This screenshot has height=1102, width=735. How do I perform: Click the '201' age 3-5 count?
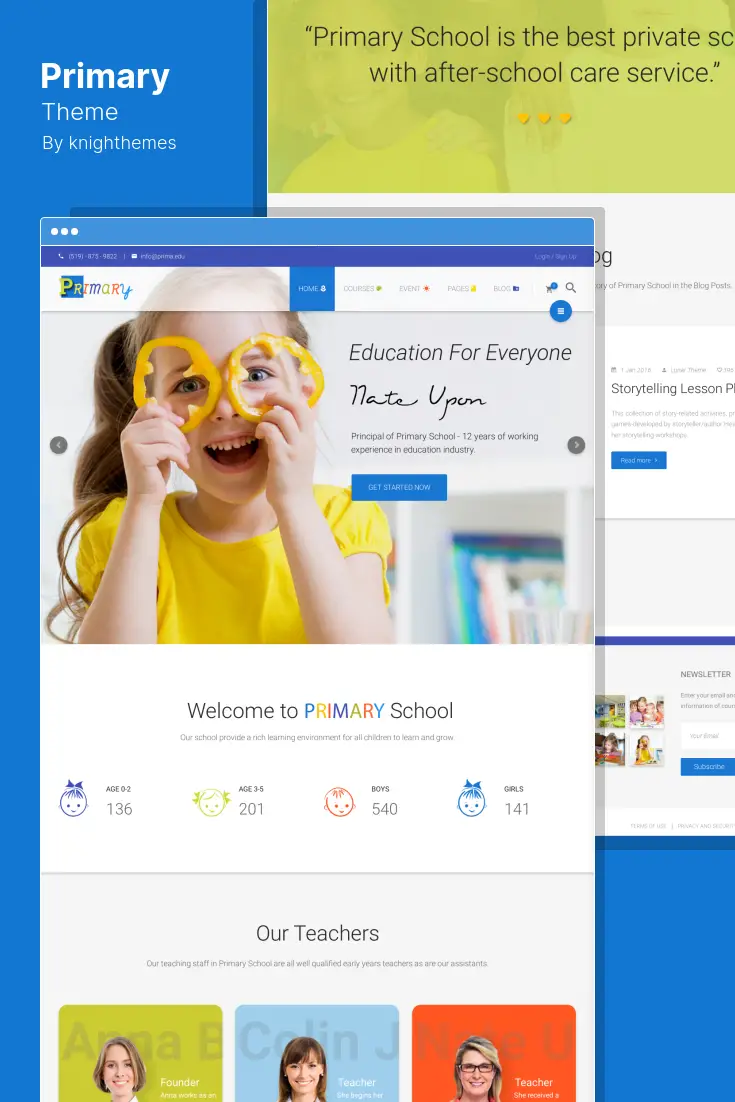point(252,809)
